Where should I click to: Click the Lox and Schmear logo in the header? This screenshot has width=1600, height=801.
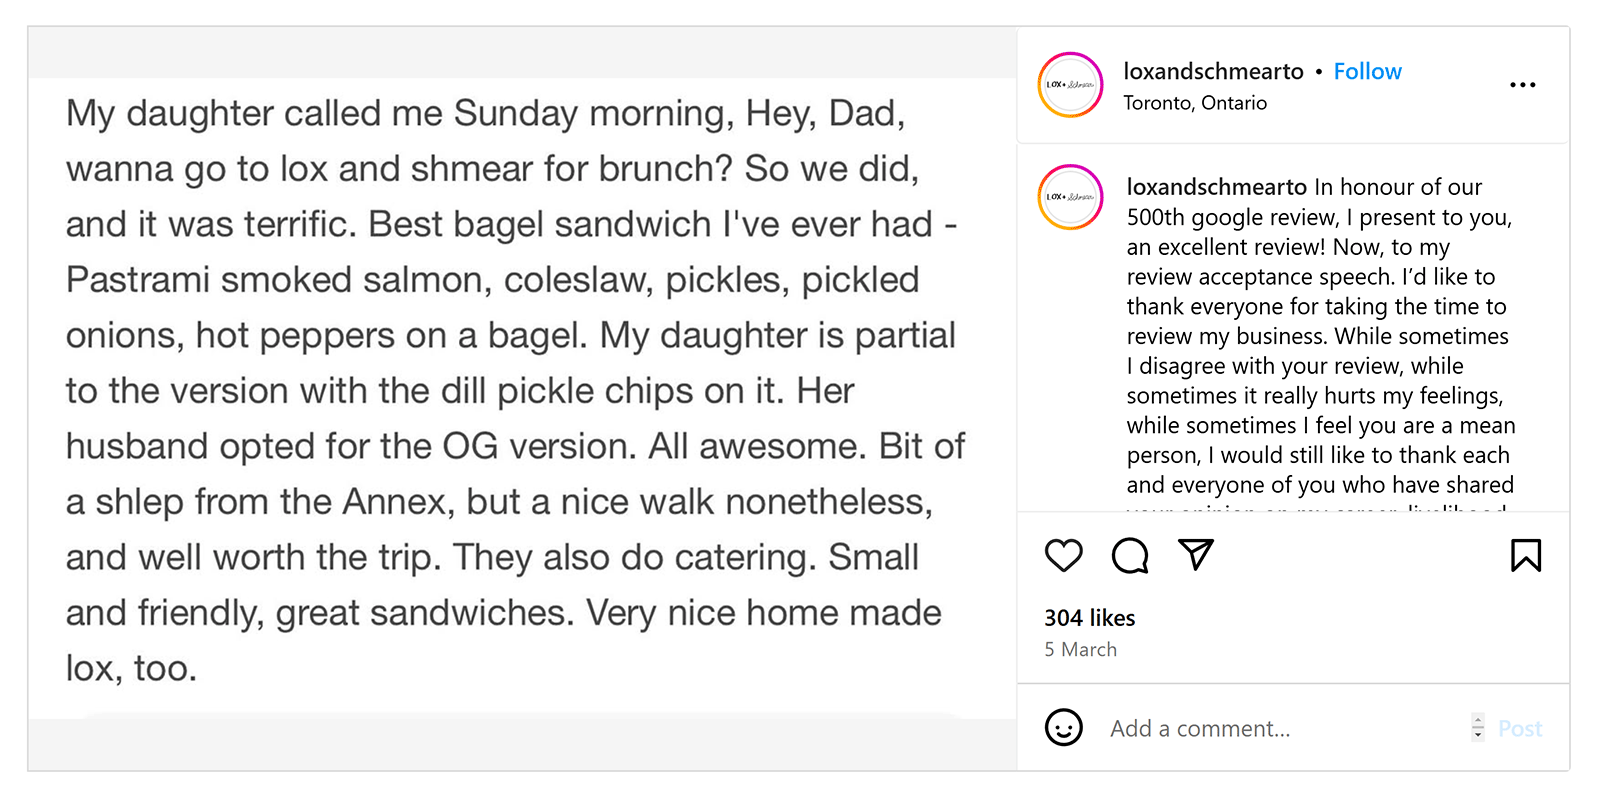pos(1070,85)
